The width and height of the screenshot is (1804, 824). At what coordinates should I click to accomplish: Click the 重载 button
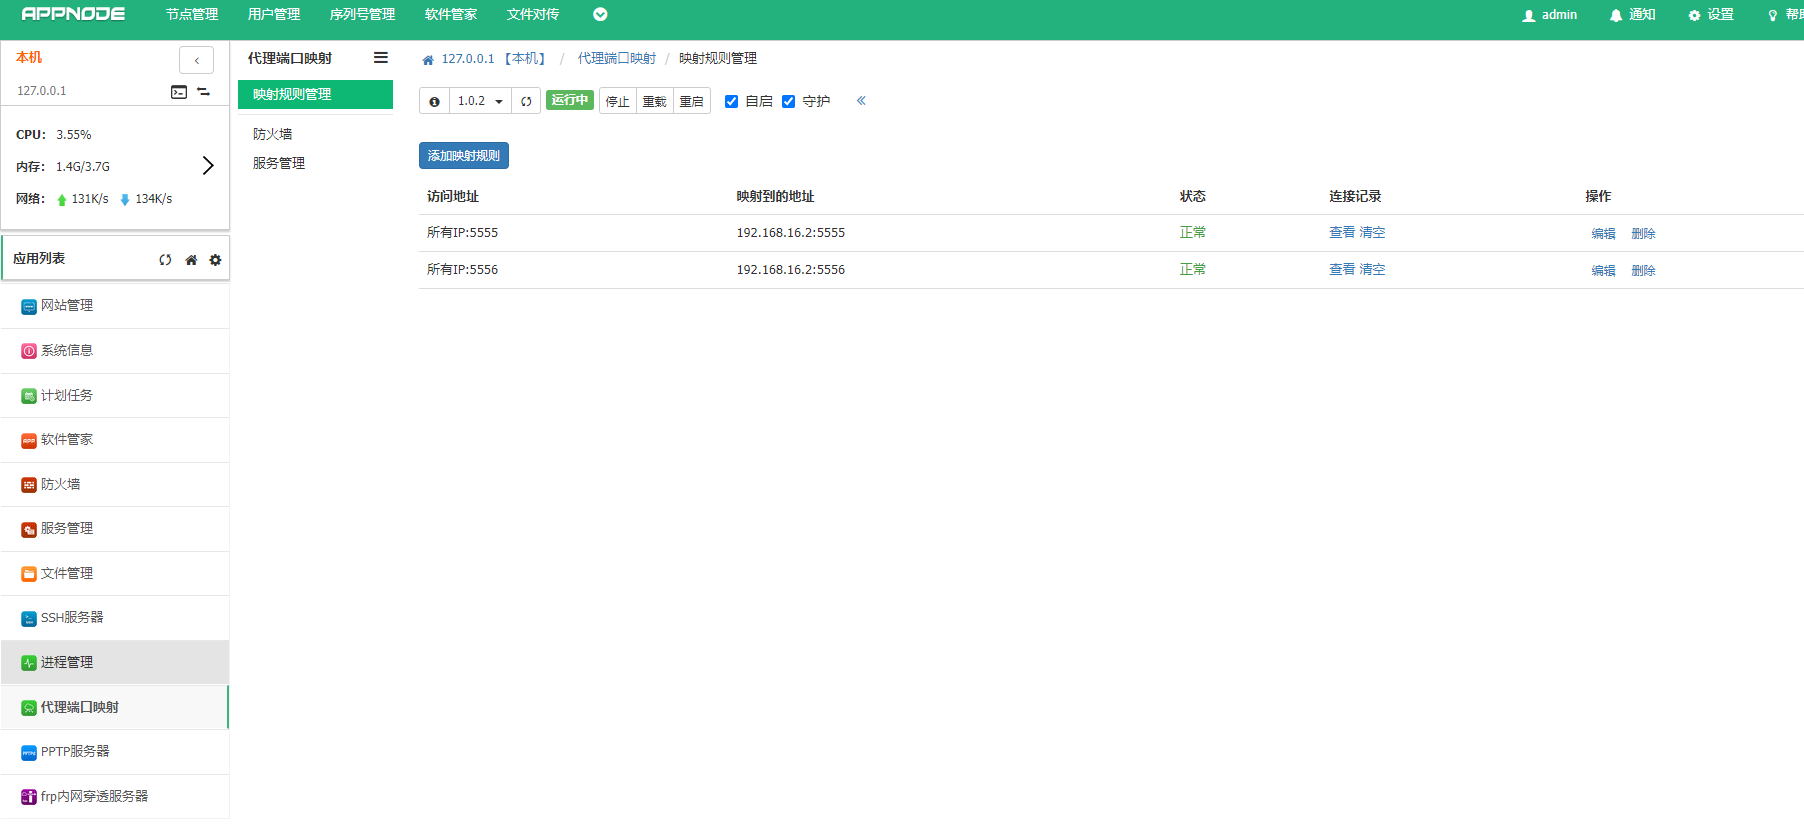(655, 101)
